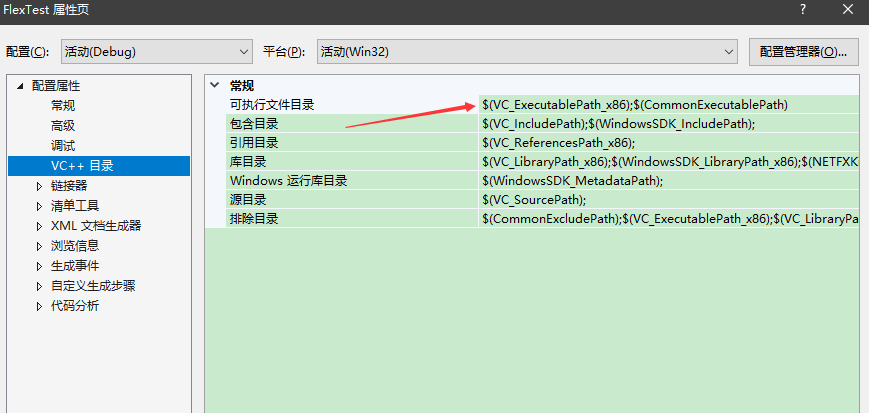Screen dimensions: 869x413
Task: Click the 库目录 value field
Action: (667, 162)
